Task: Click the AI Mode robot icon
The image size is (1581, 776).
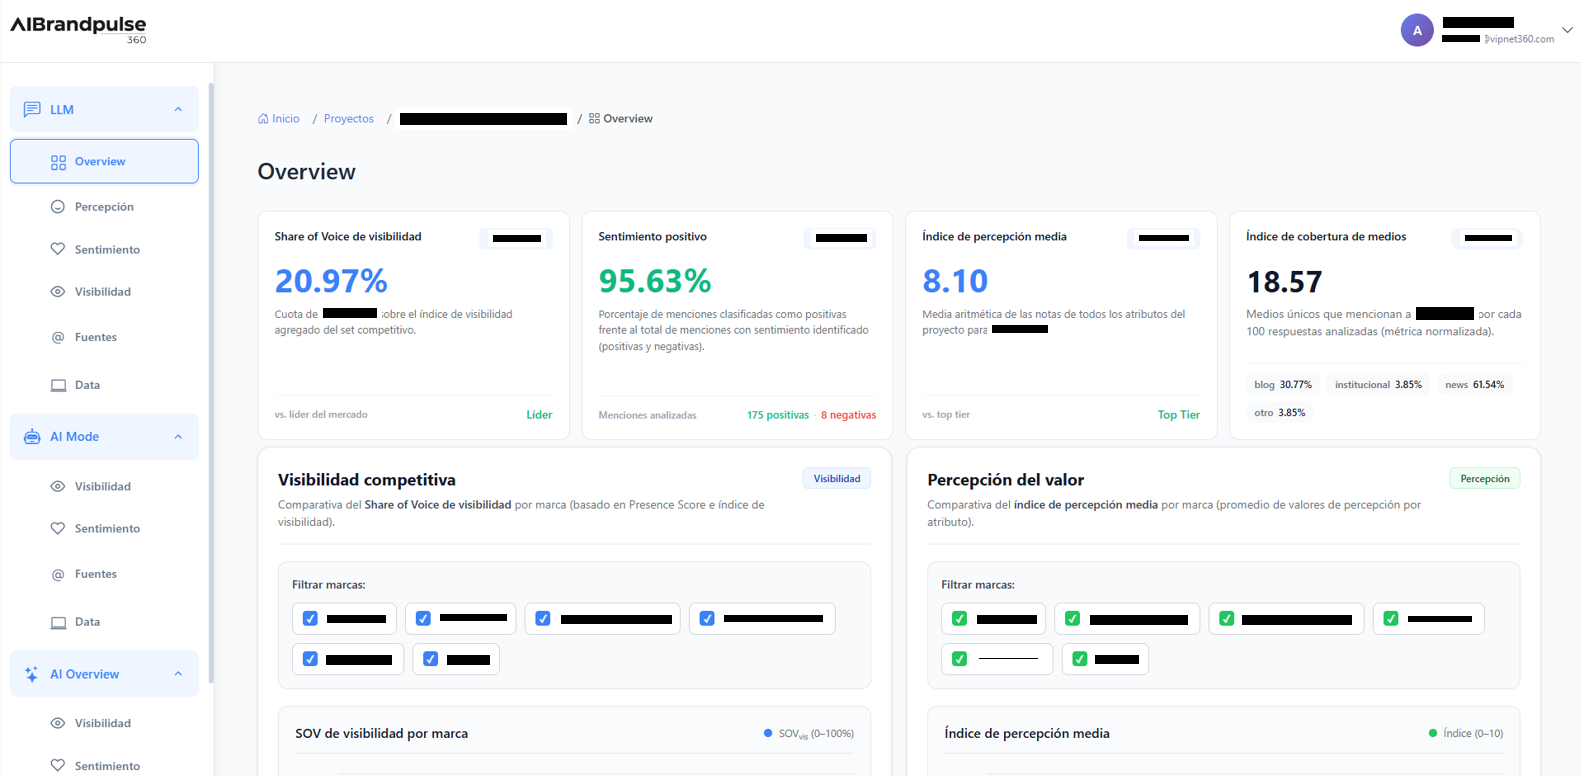Action: (x=32, y=437)
